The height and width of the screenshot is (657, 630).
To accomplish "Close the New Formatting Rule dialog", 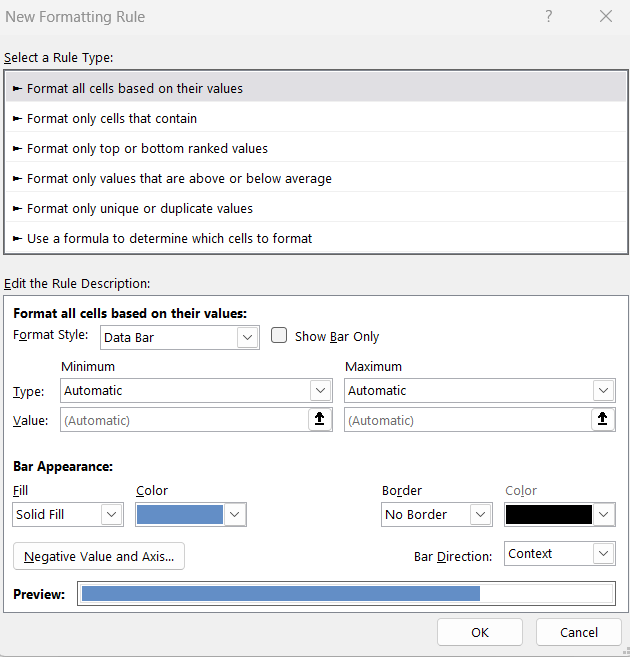I will pyautogui.click(x=606, y=16).
